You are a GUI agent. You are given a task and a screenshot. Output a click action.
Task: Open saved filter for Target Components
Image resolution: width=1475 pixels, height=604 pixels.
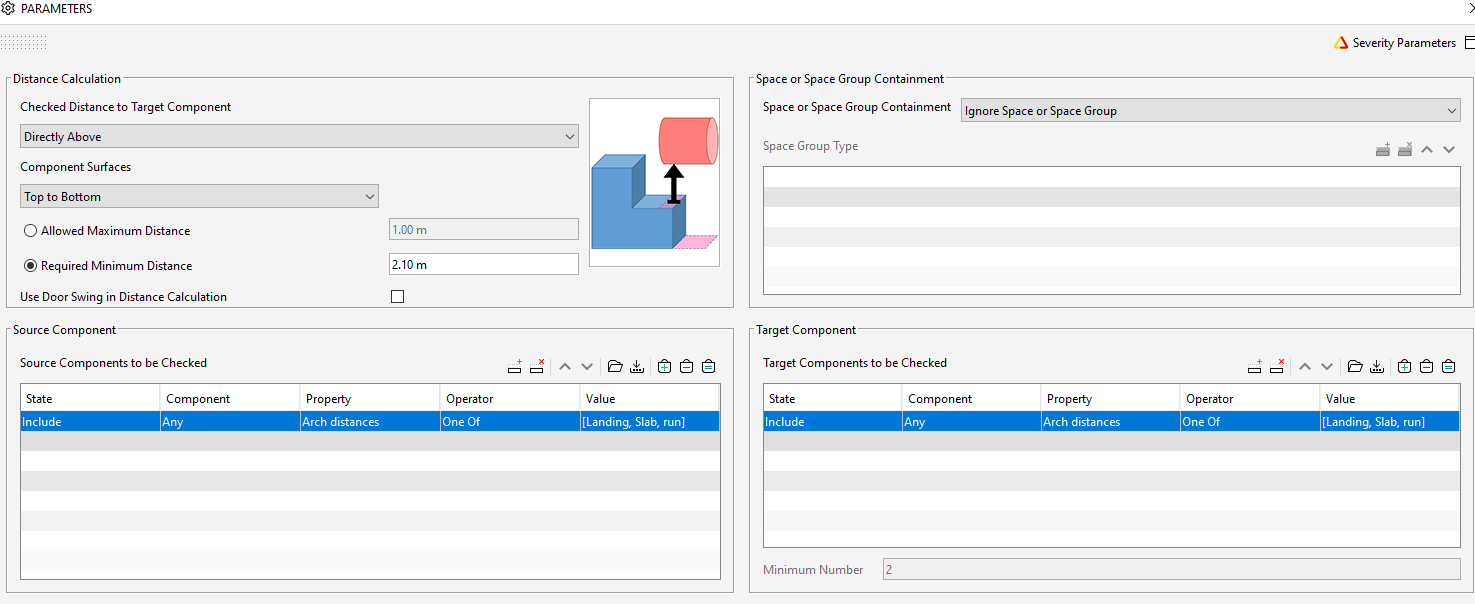(1355, 367)
